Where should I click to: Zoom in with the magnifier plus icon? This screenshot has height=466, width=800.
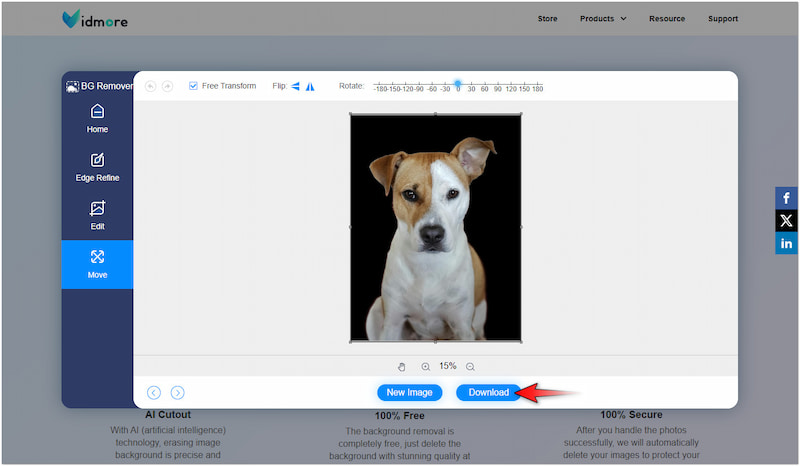tap(426, 367)
